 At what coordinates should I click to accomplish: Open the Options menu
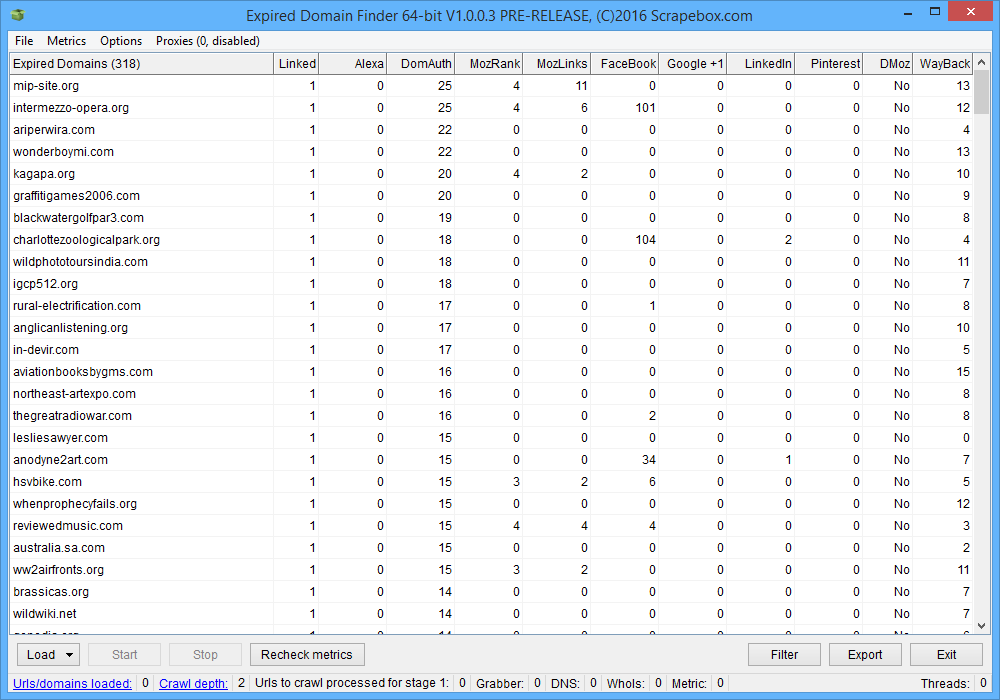tap(121, 41)
